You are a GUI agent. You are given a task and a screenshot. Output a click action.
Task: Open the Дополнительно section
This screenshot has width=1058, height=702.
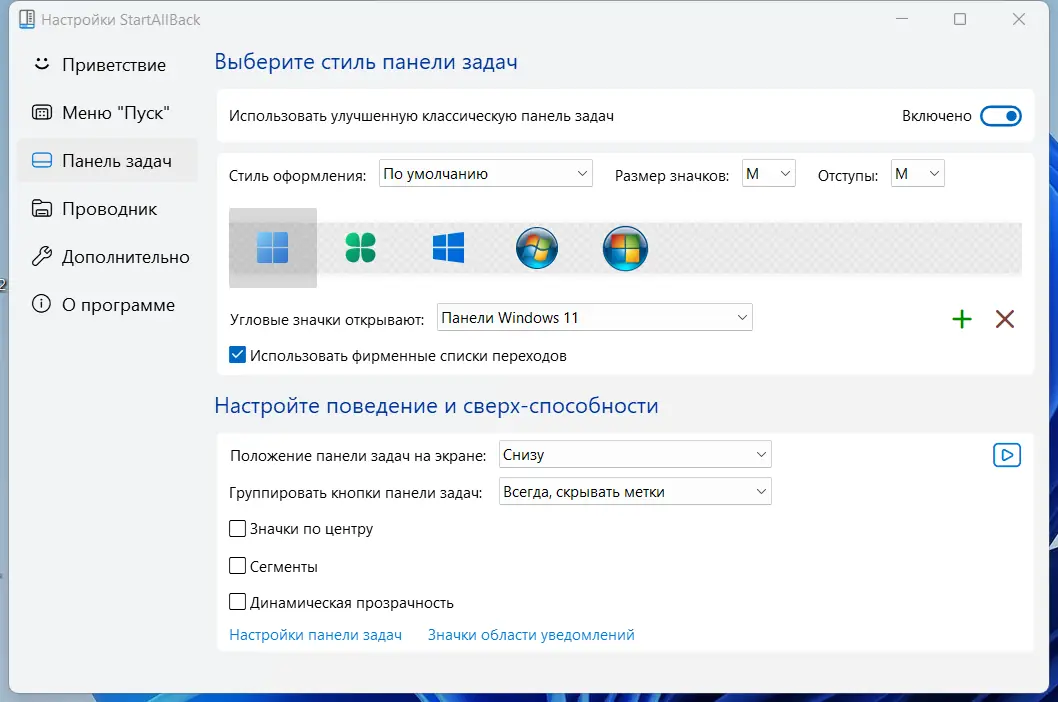coord(108,256)
